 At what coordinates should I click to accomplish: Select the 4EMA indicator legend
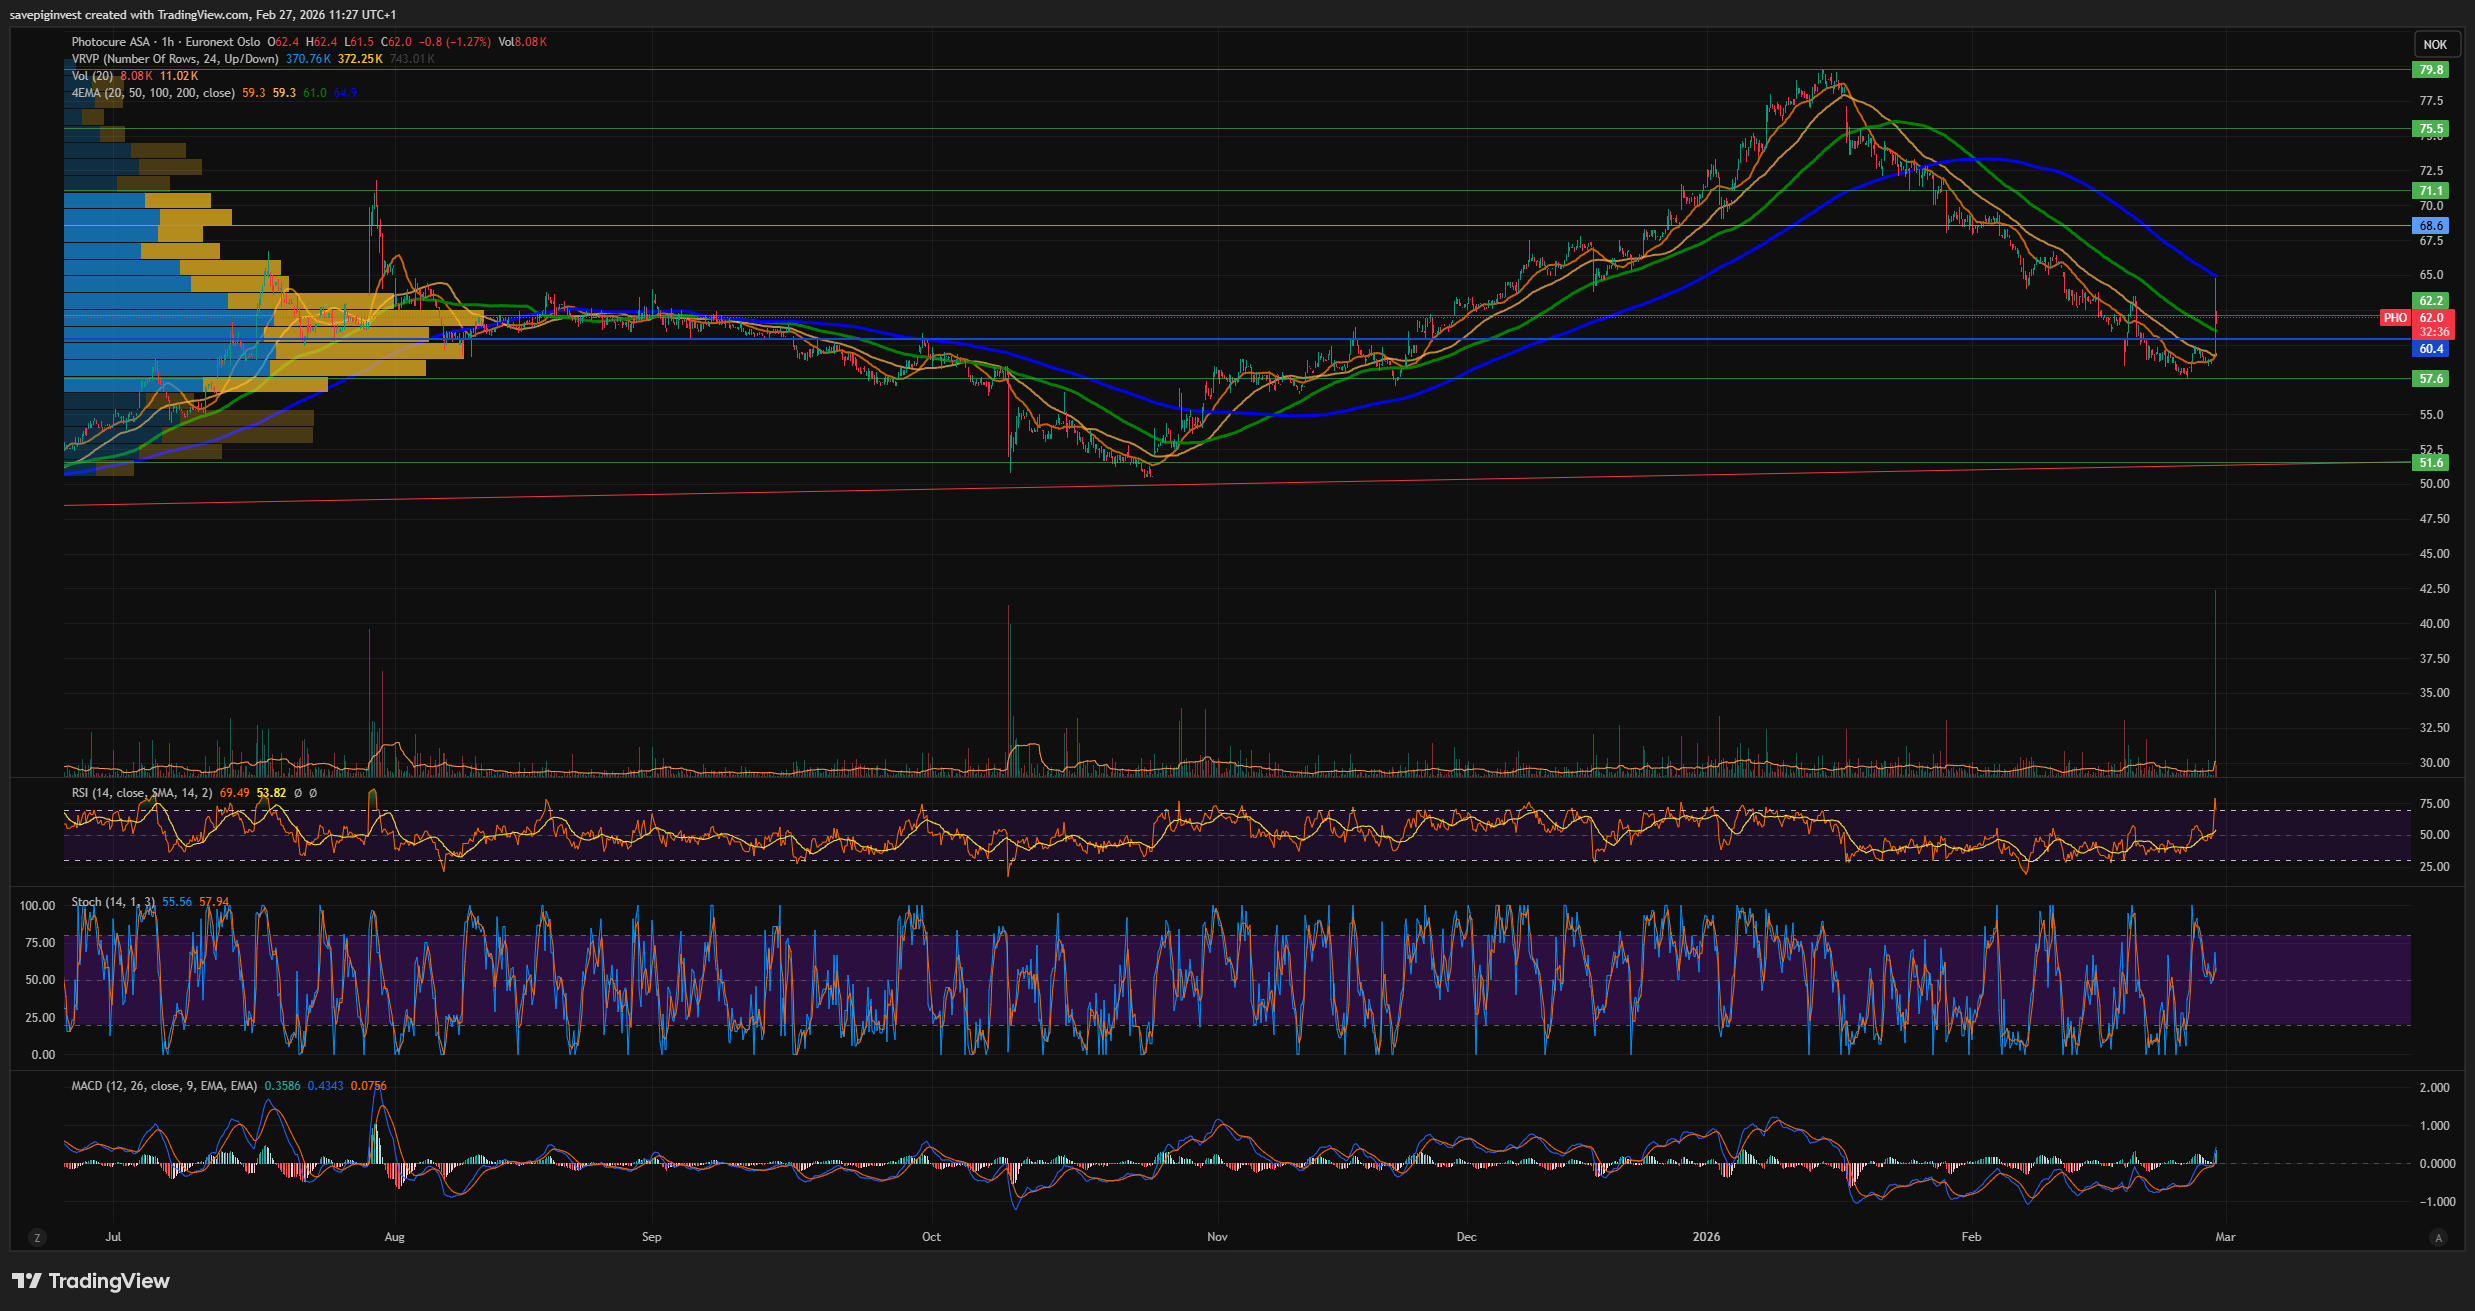pyautogui.click(x=152, y=93)
